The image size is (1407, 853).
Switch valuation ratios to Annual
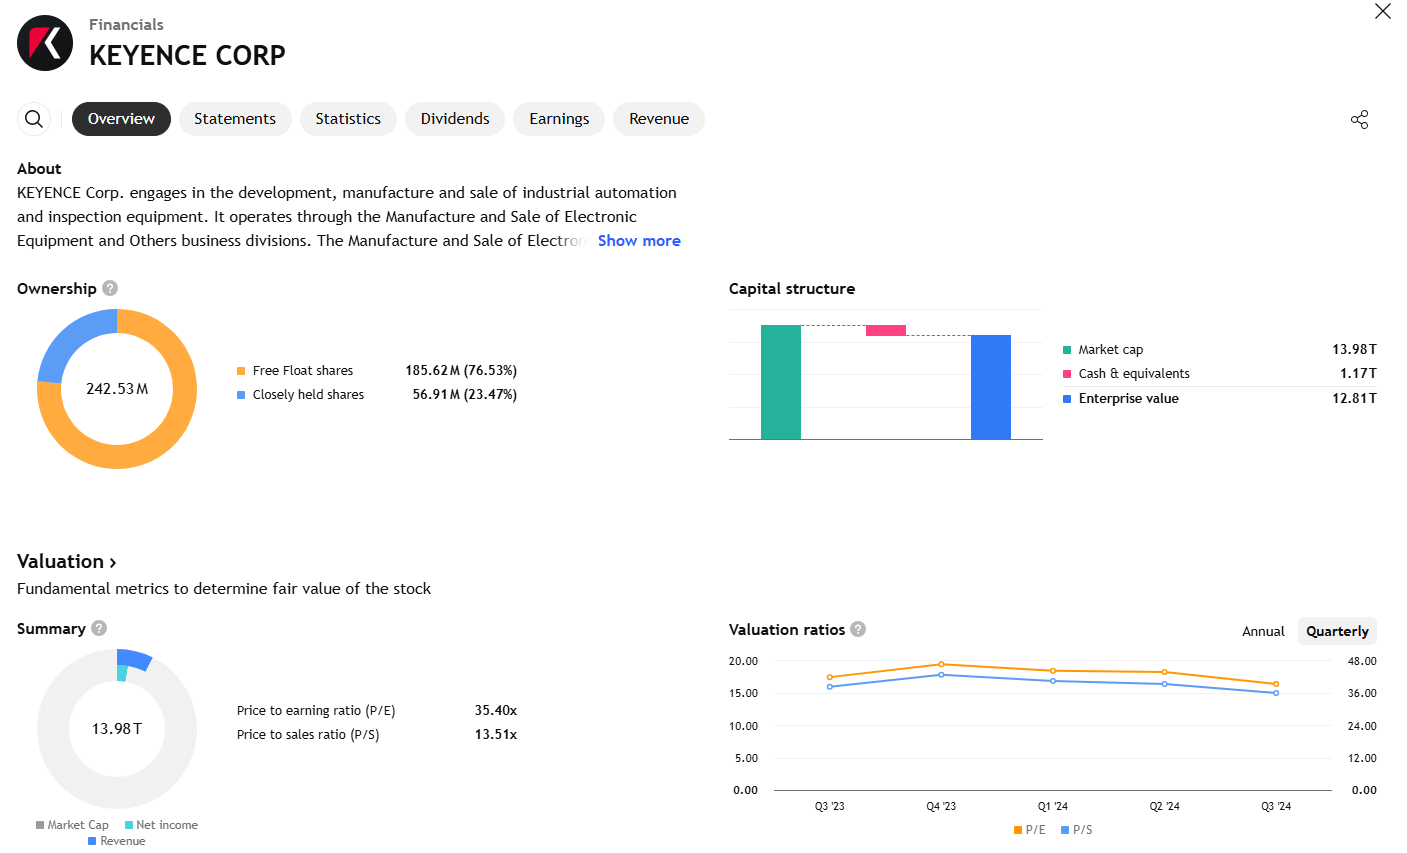click(x=1263, y=631)
